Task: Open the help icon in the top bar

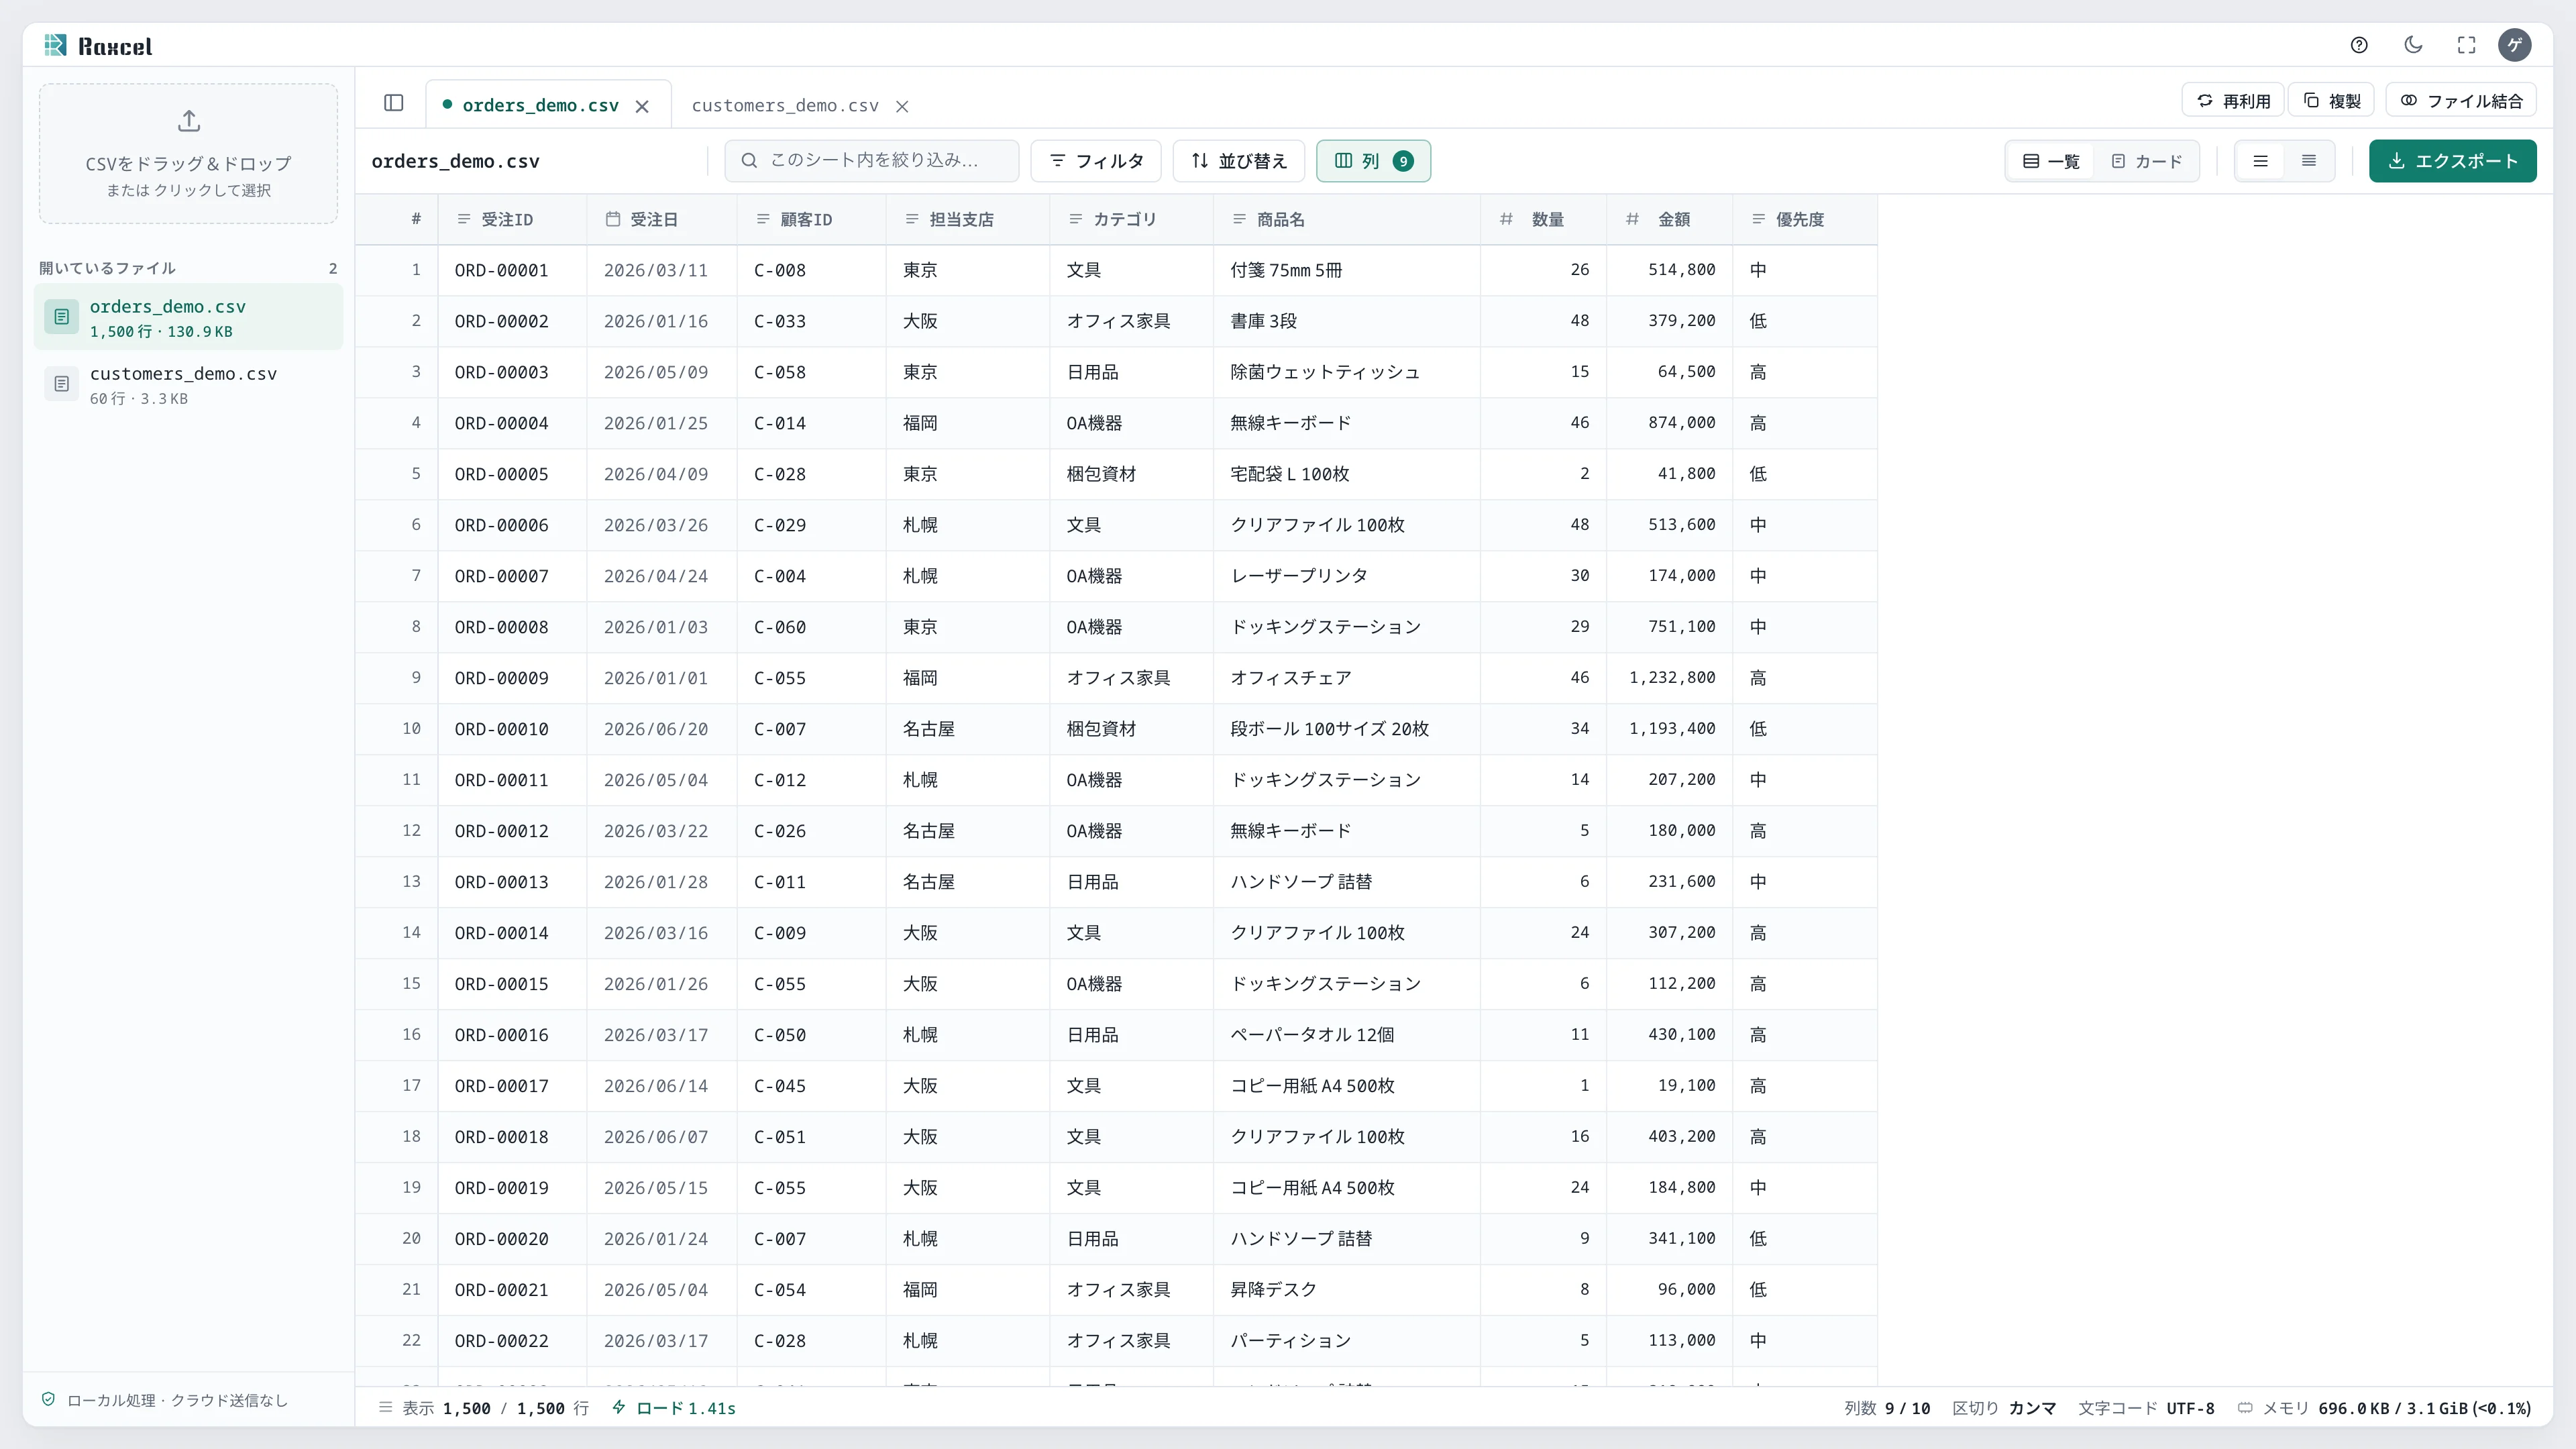Action: point(2359,45)
